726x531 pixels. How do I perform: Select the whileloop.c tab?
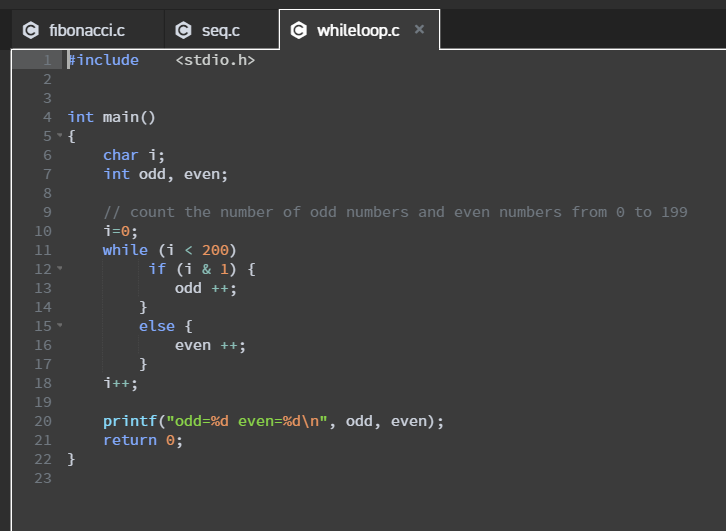358,31
